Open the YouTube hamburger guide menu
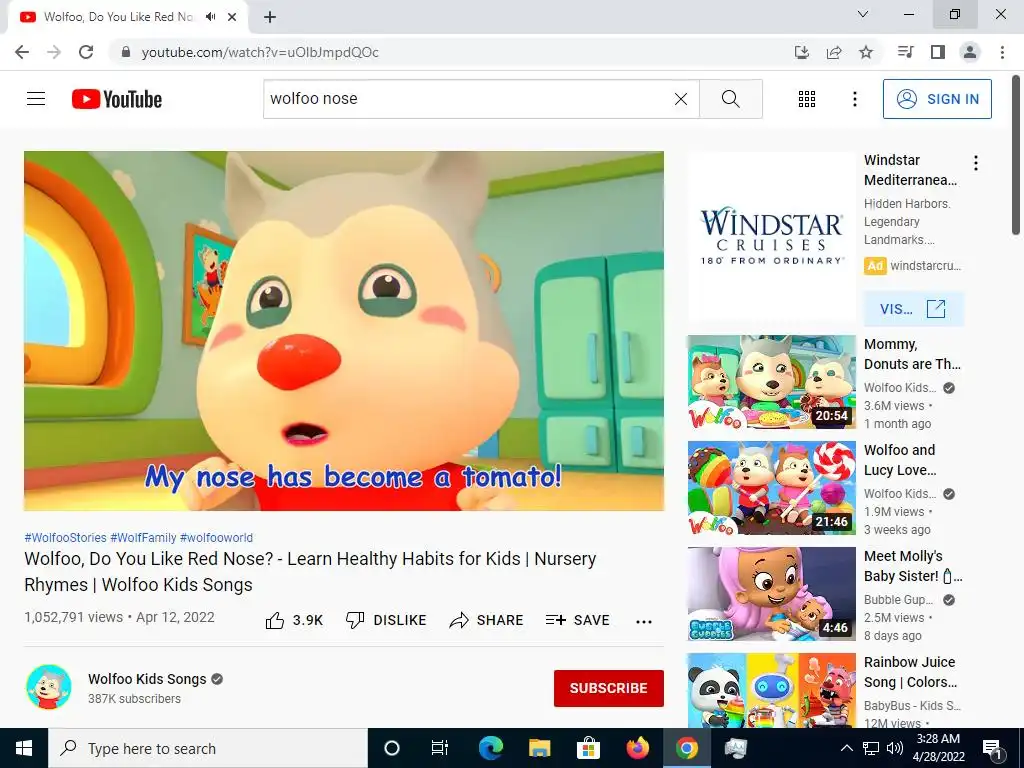 (36, 99)
